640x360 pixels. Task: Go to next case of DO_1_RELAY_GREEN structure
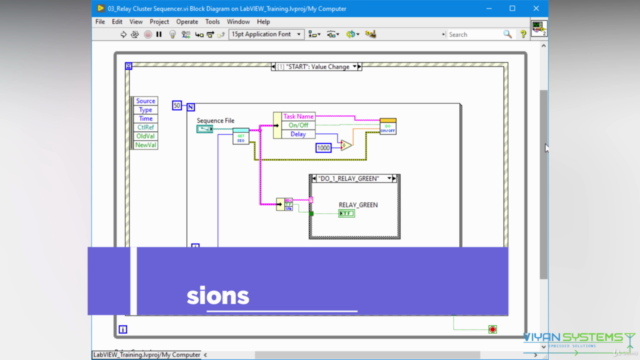394,178
